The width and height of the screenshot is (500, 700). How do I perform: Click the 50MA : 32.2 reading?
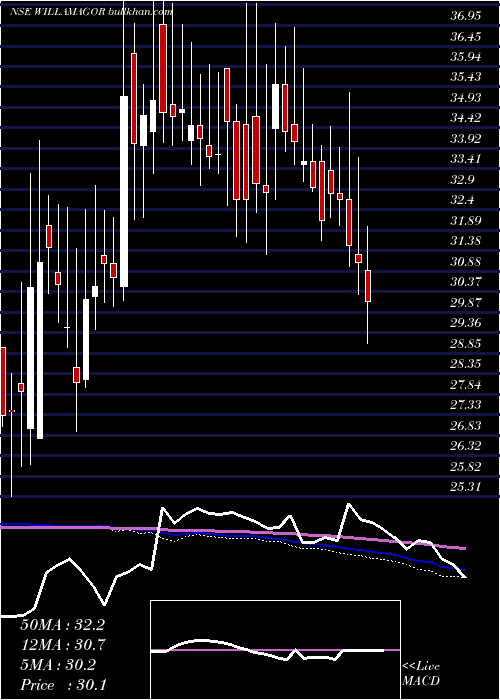coord(62,625)
